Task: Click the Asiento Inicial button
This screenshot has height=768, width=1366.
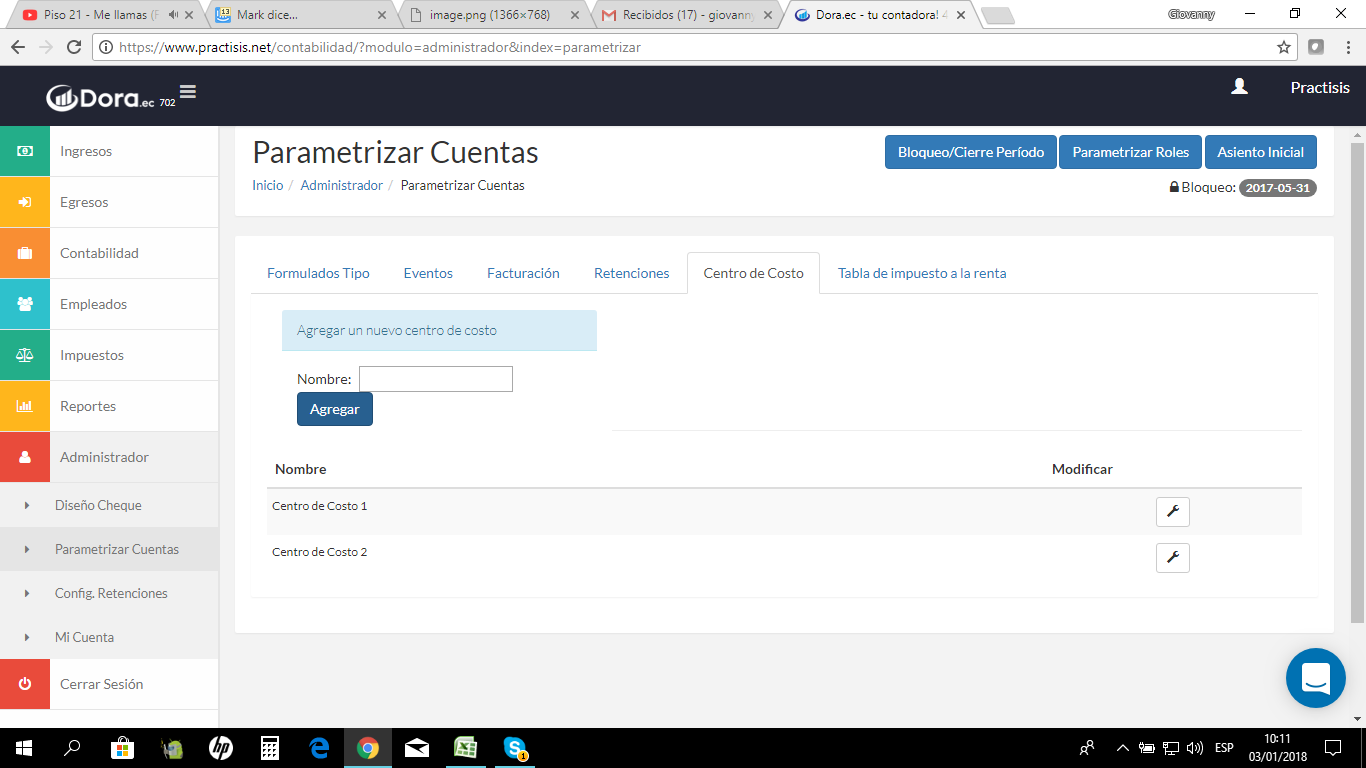Action: pyautogui.click(x=1261, y=152)
